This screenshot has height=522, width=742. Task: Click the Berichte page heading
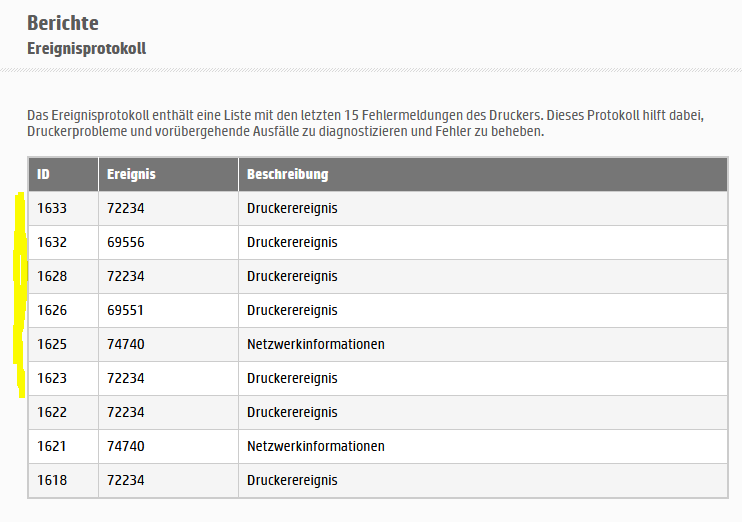coord(63,23)
